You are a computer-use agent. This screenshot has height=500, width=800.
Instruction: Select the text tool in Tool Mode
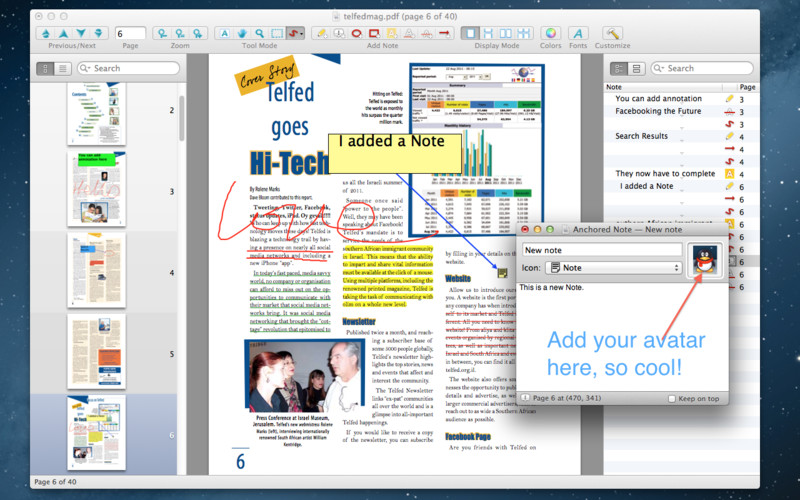224,33
